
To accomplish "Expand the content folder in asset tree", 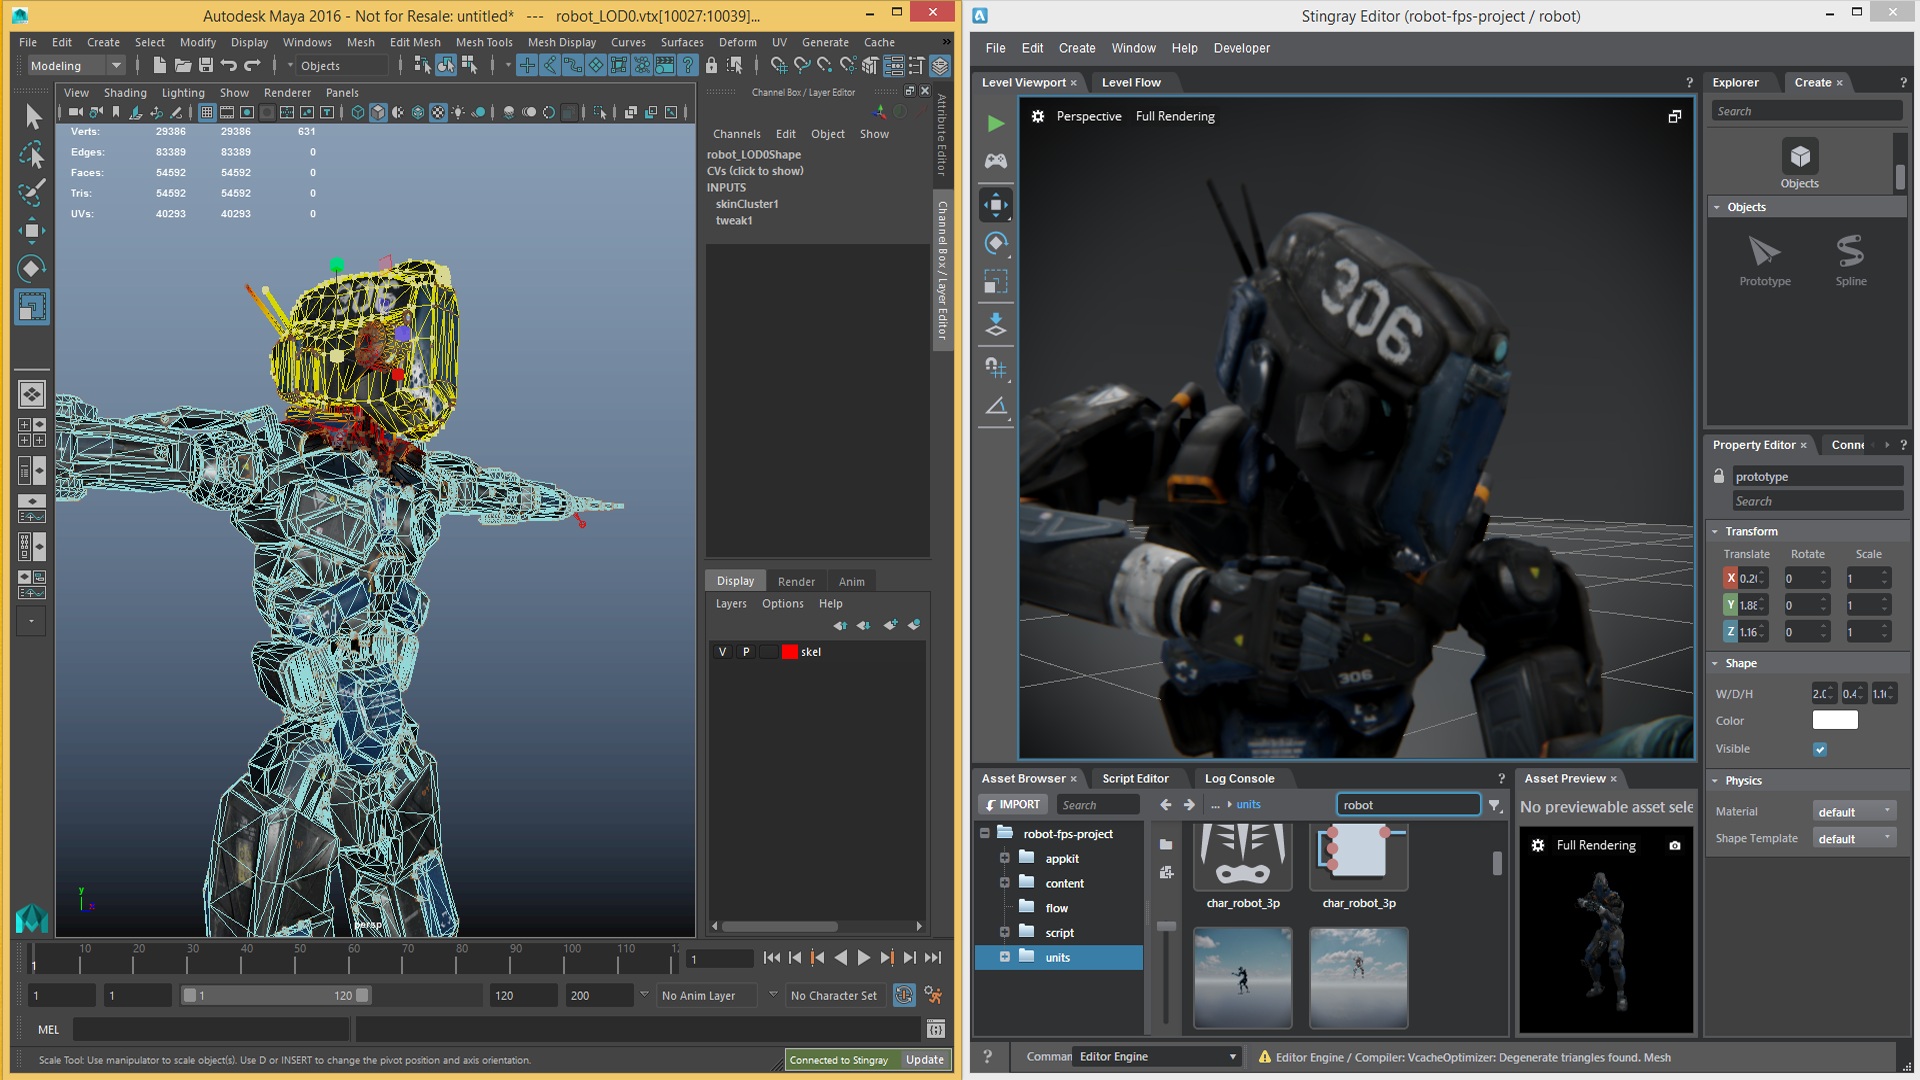I will (1005, 883).
